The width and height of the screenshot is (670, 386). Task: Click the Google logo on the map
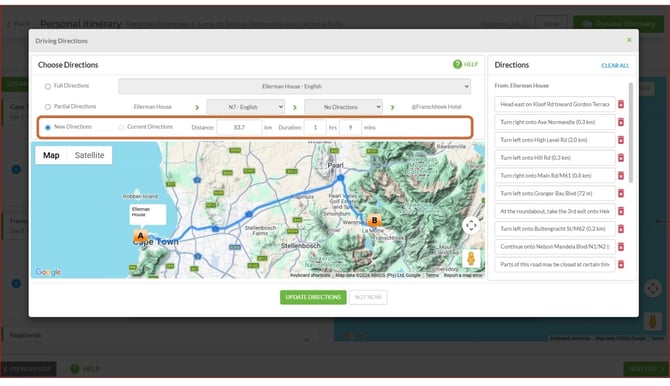48,272
